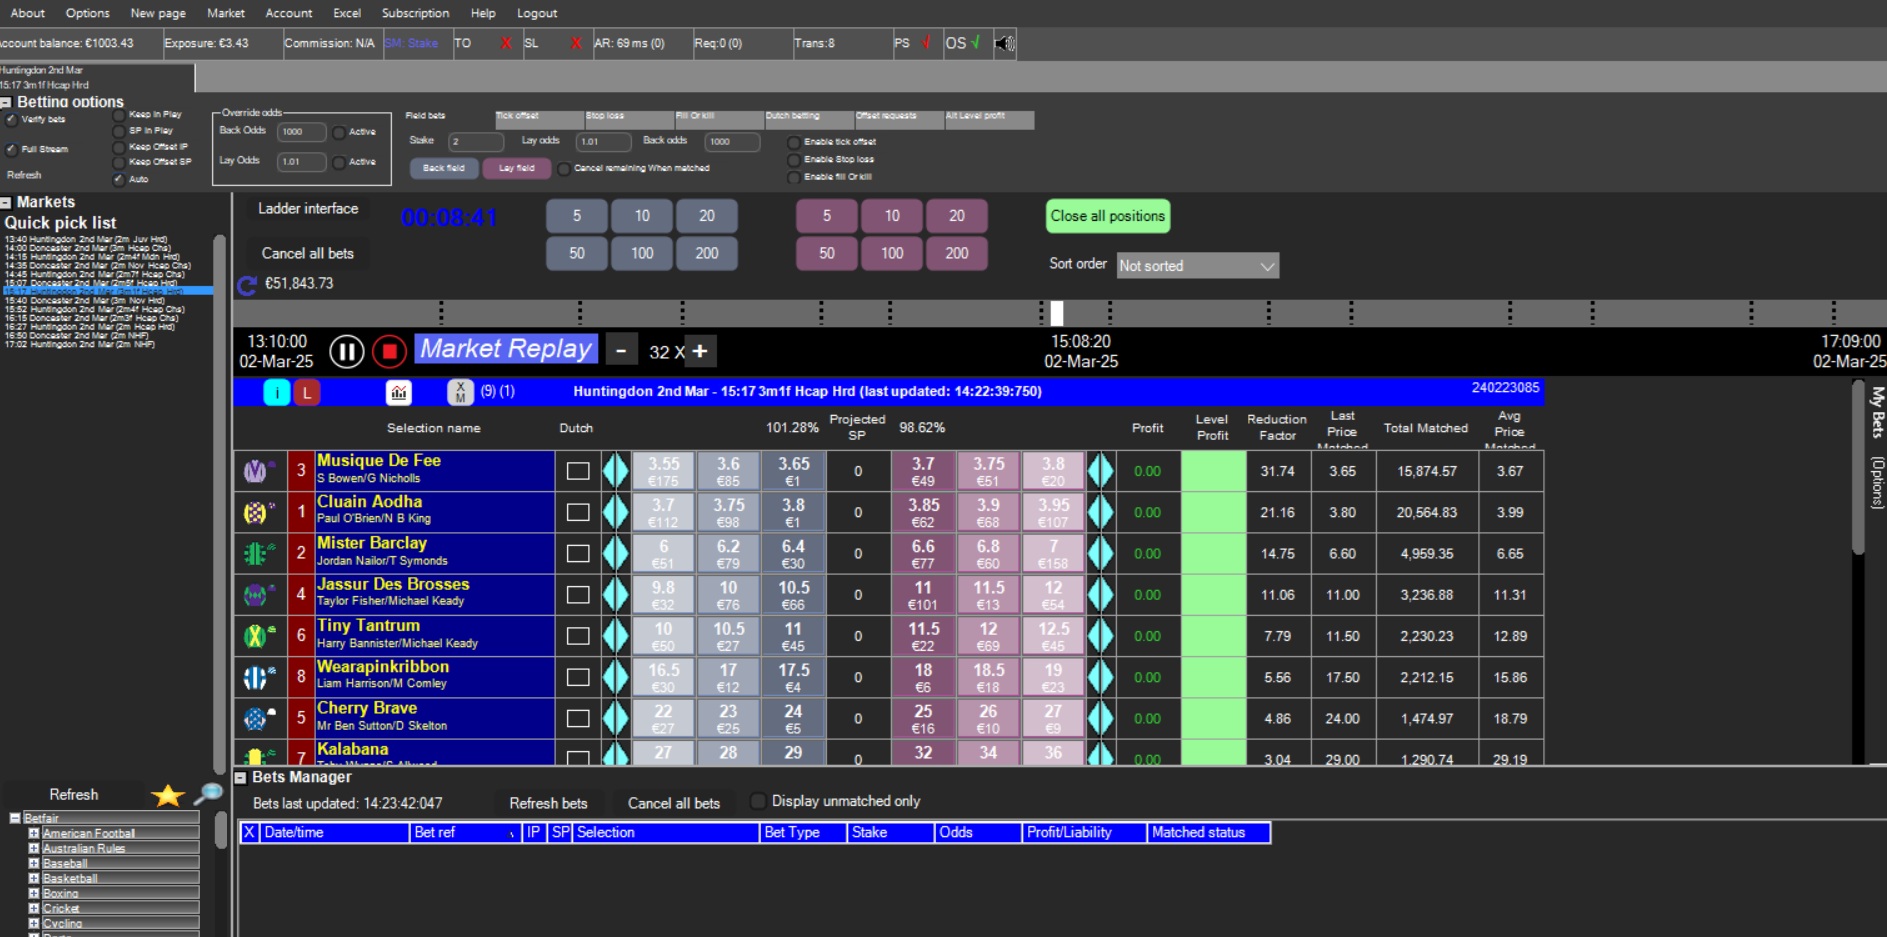Open the Sort order dropdown
Image resolution: width=1887 pixels, height=937 pixels.
[x=1197, y=265]
